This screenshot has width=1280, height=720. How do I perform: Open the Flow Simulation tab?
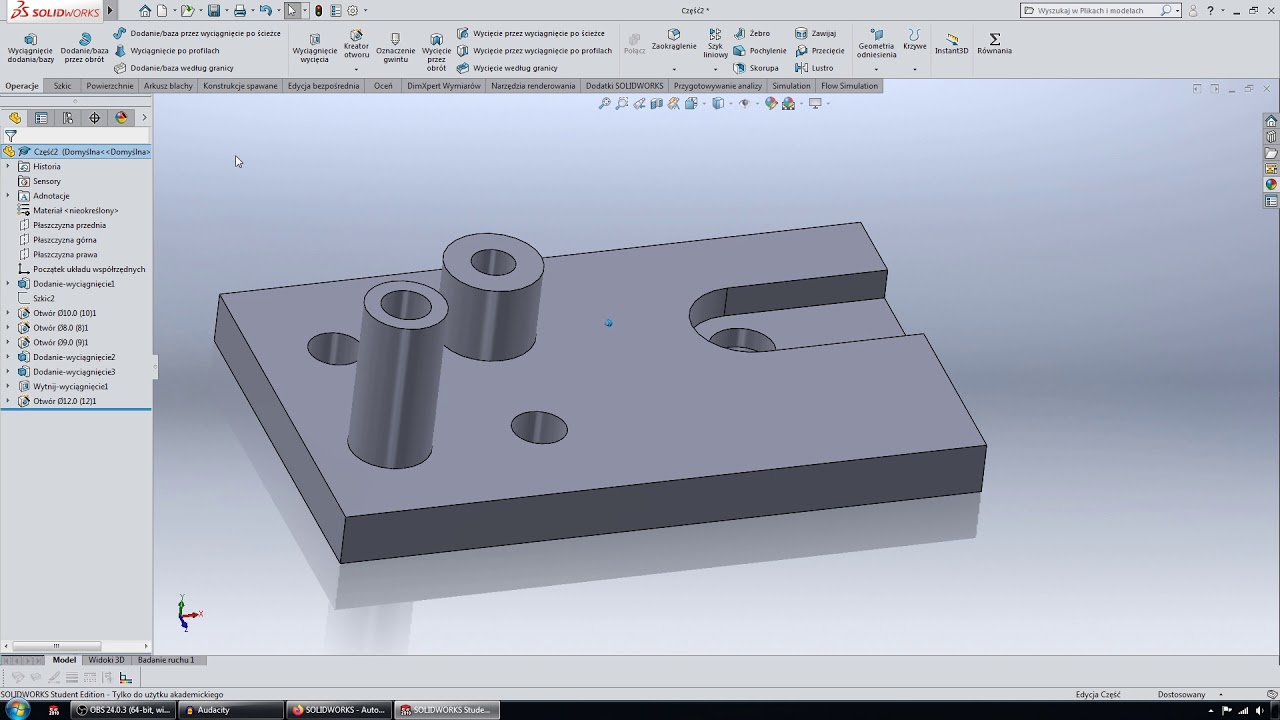849,86
